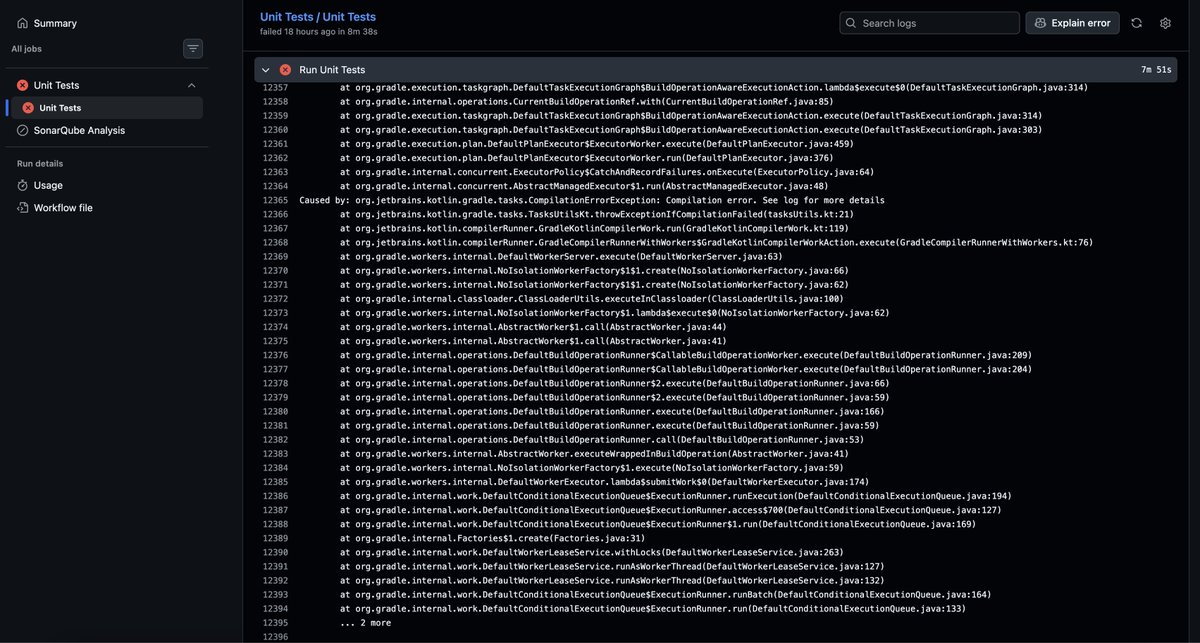Open the jobs filter button
1200x643 pixels.
[193, 48]
